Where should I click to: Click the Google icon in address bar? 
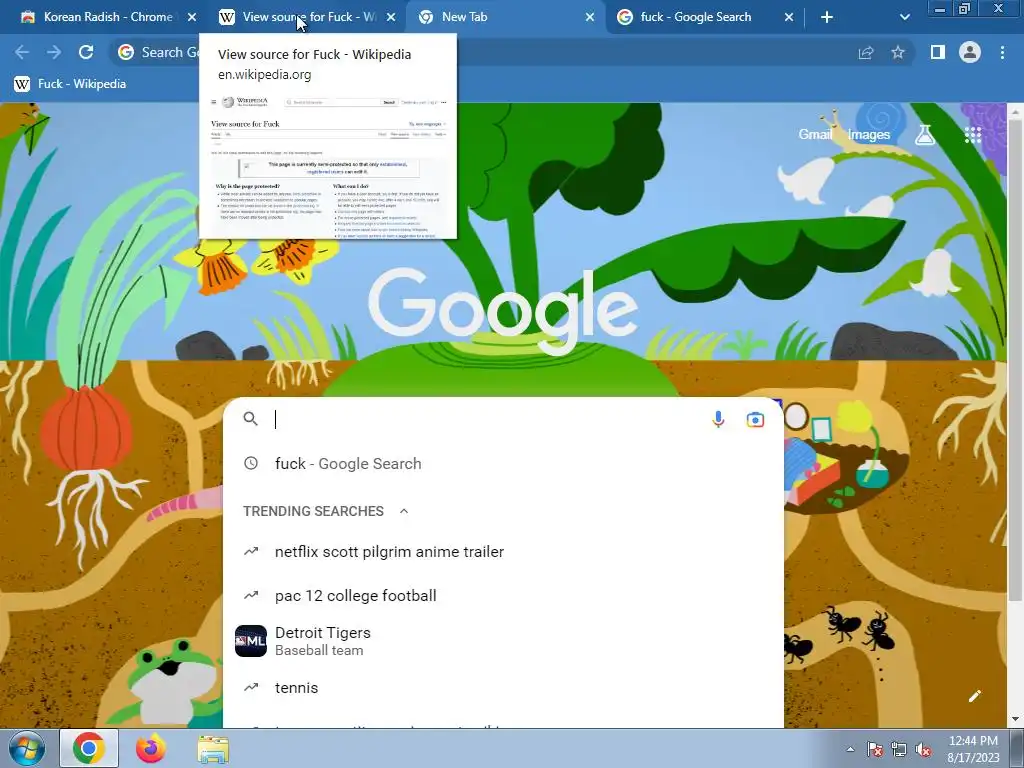click(x=126, y=52)
